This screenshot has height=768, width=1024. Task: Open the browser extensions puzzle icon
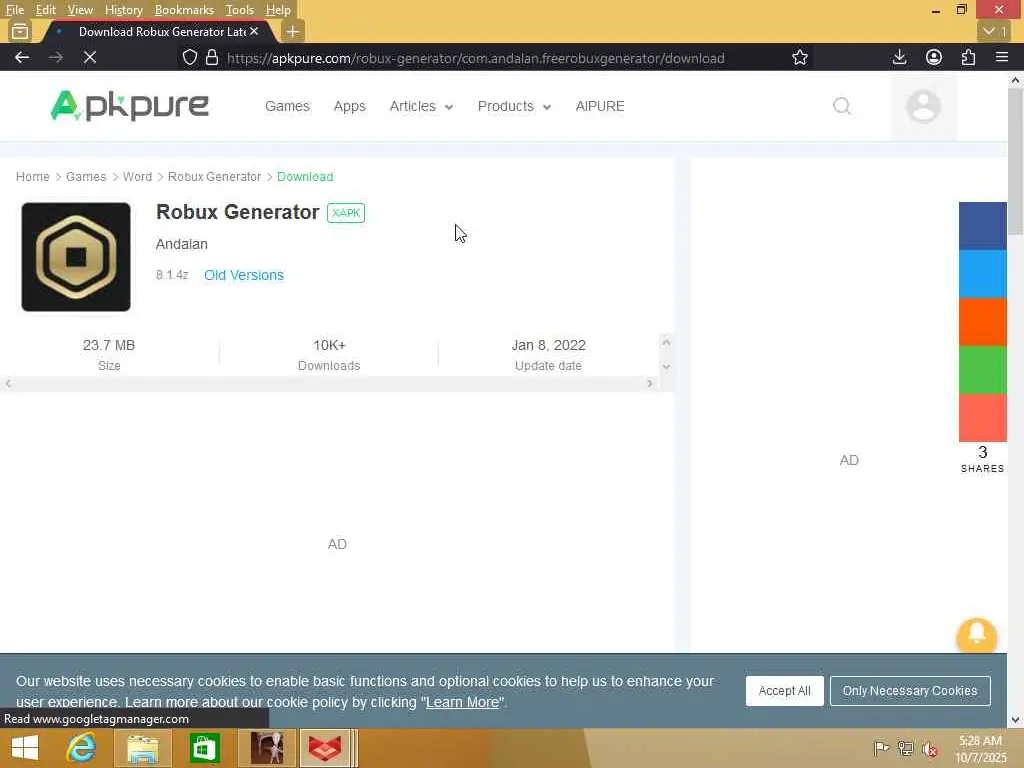968,57
